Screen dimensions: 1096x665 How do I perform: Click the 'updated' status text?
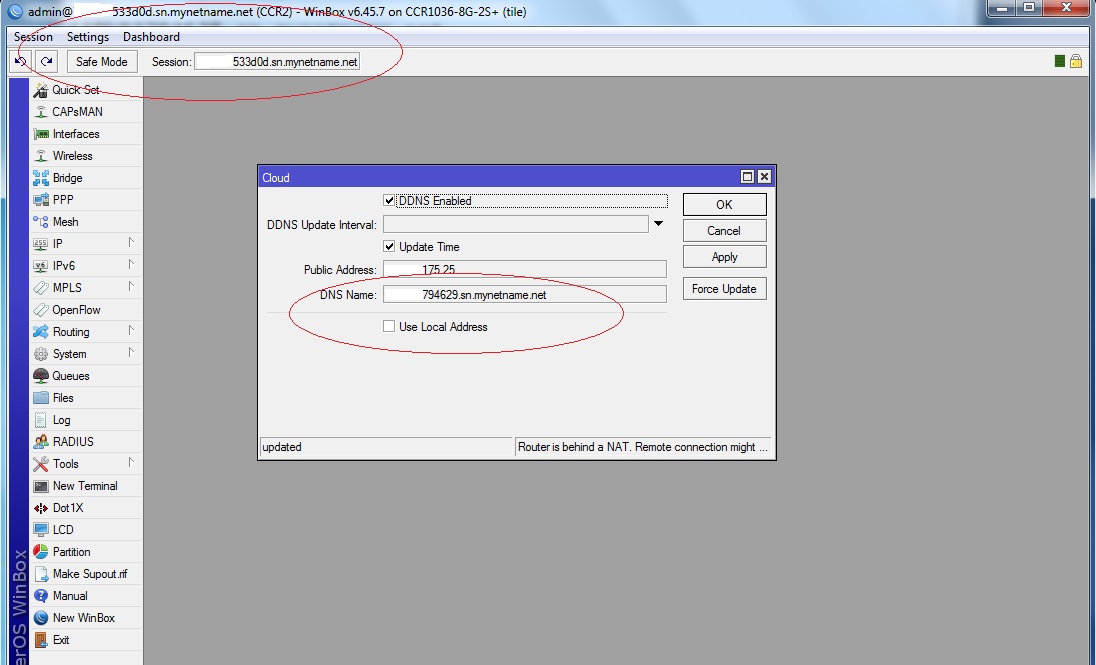coord(282,447)
